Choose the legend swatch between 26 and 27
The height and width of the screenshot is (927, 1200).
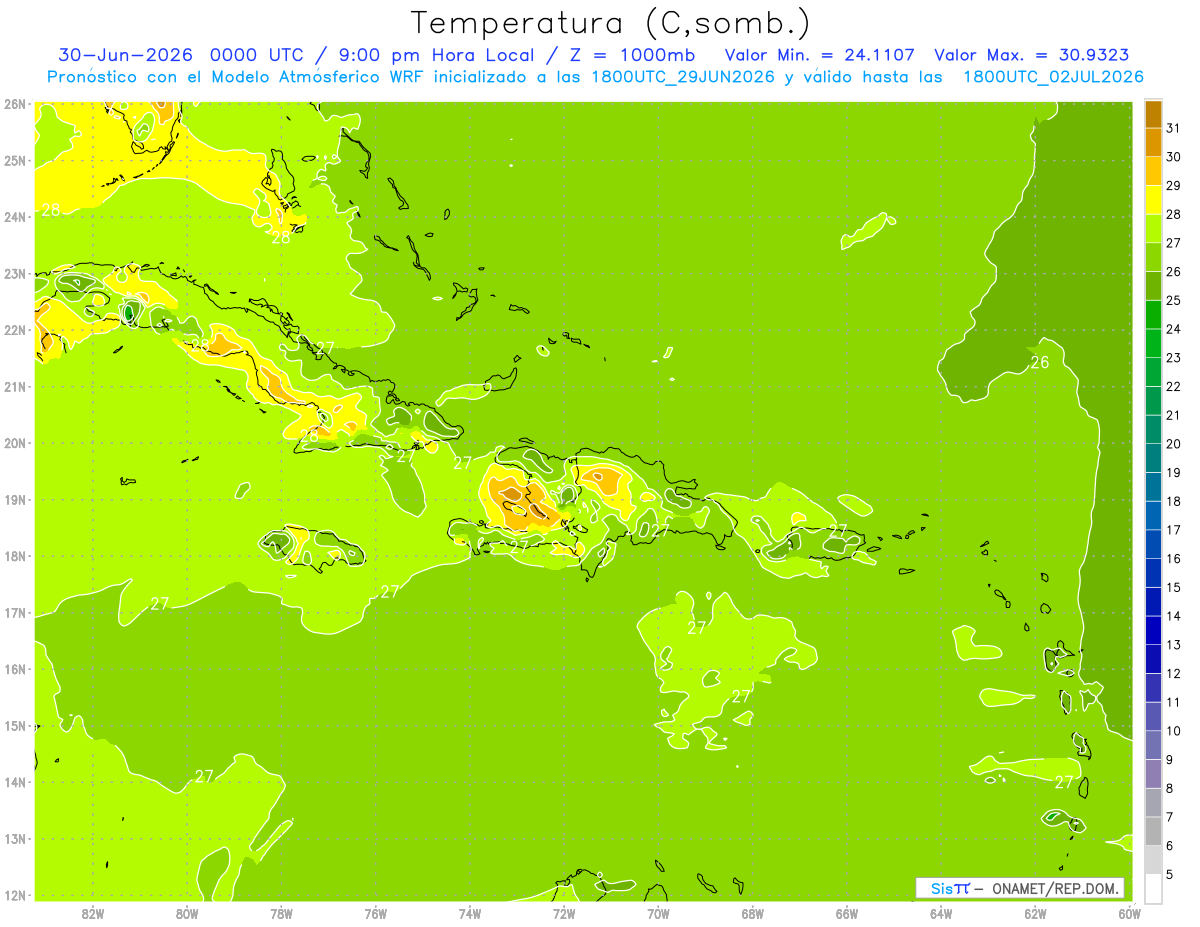(x=1153, y=257)
